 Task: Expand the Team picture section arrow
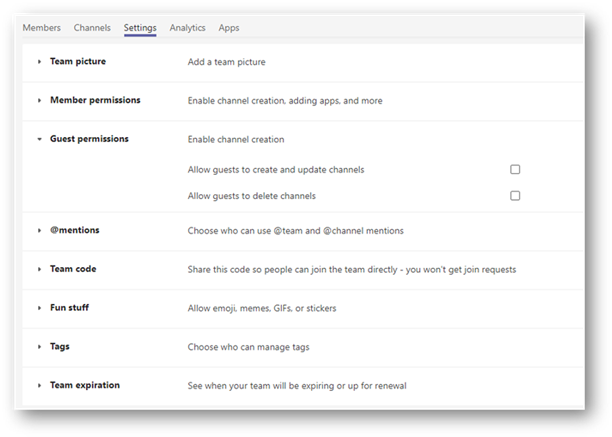pyautogui.click(x=39, y=62)
